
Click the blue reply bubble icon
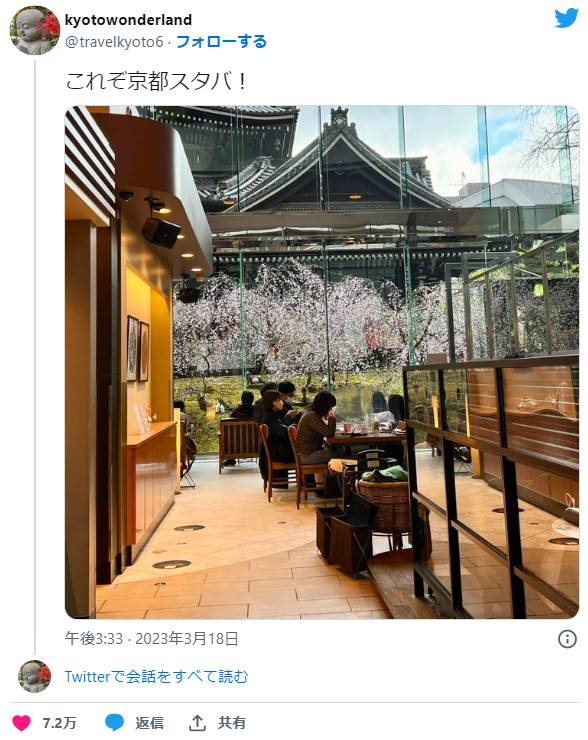pos(115,723)
